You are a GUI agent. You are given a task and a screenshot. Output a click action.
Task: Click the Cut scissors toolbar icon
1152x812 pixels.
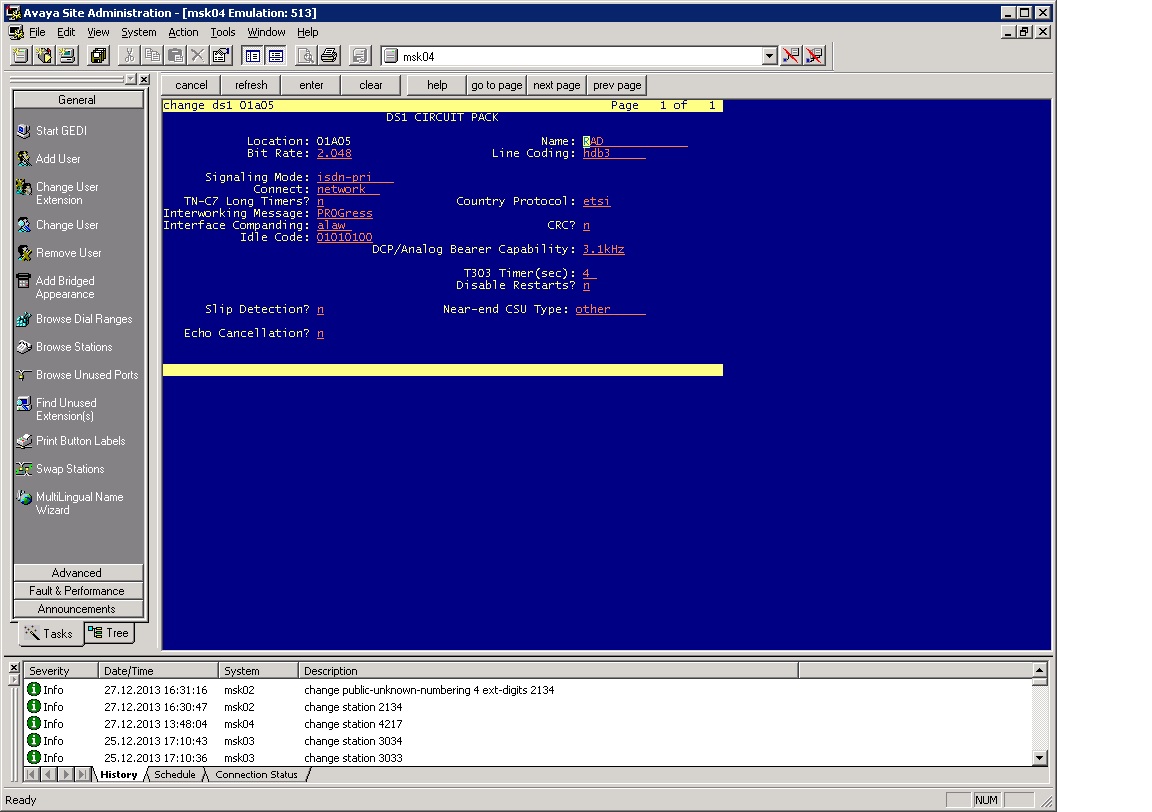coord(129,56)
